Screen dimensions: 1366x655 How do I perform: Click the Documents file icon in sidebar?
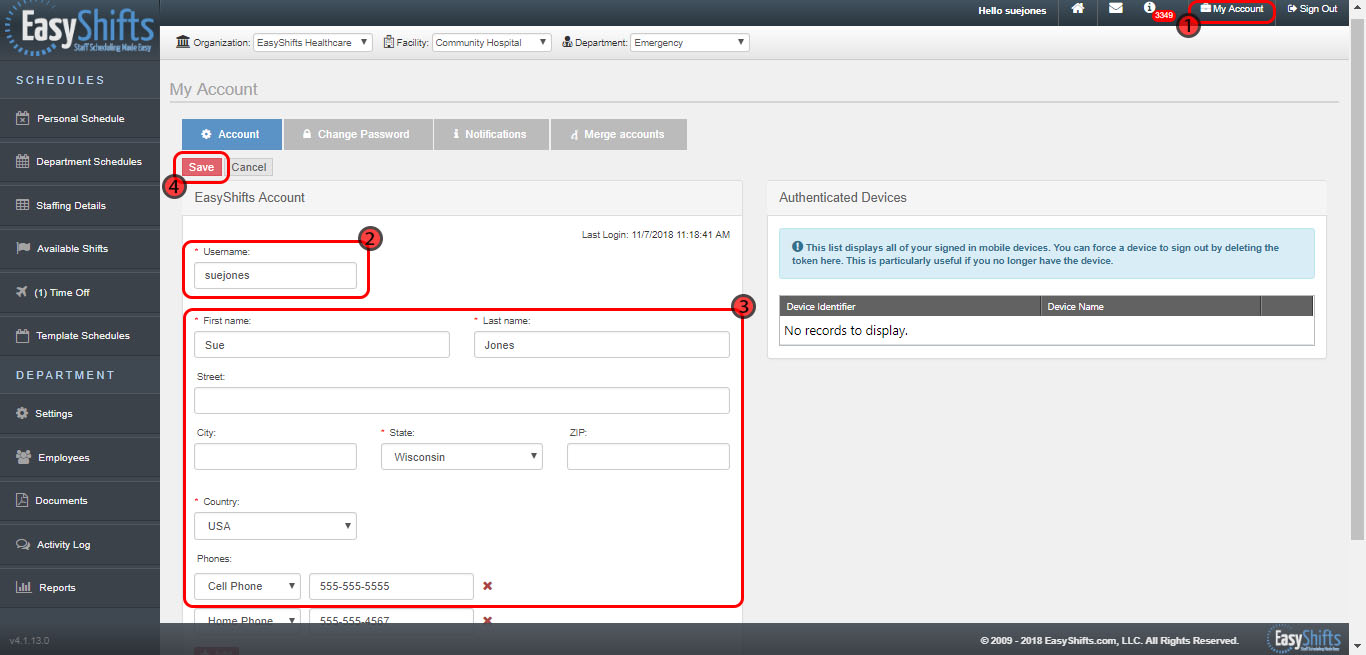(x=22, y=501)
